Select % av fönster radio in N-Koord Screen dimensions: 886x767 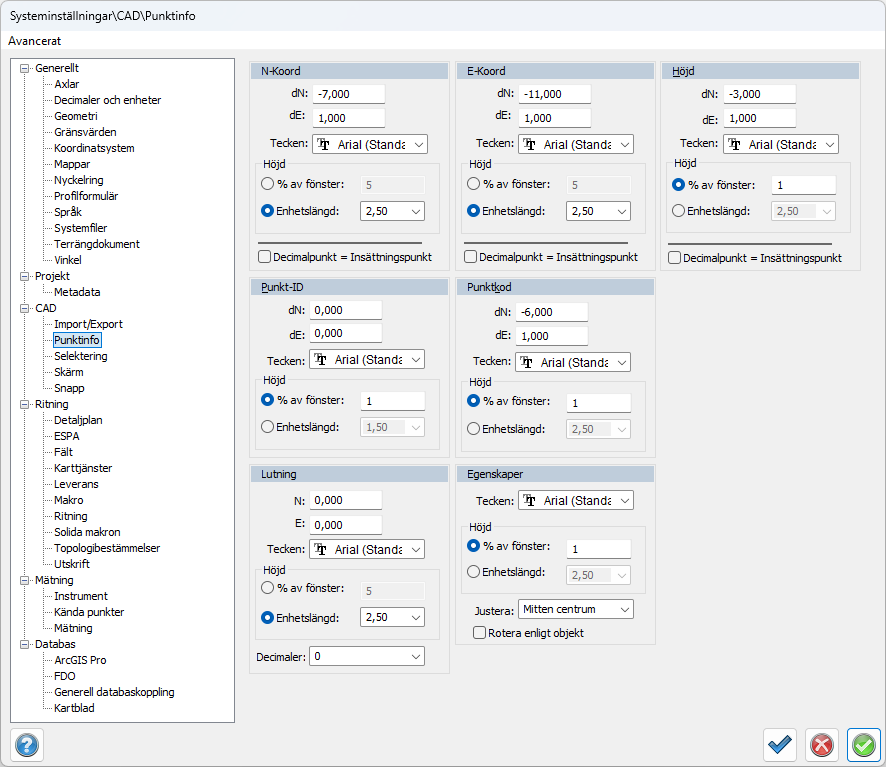267,184
